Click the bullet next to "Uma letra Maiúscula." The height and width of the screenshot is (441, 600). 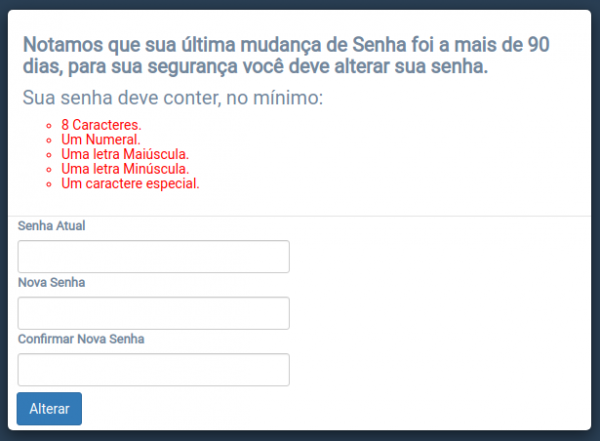coord(48,156)
